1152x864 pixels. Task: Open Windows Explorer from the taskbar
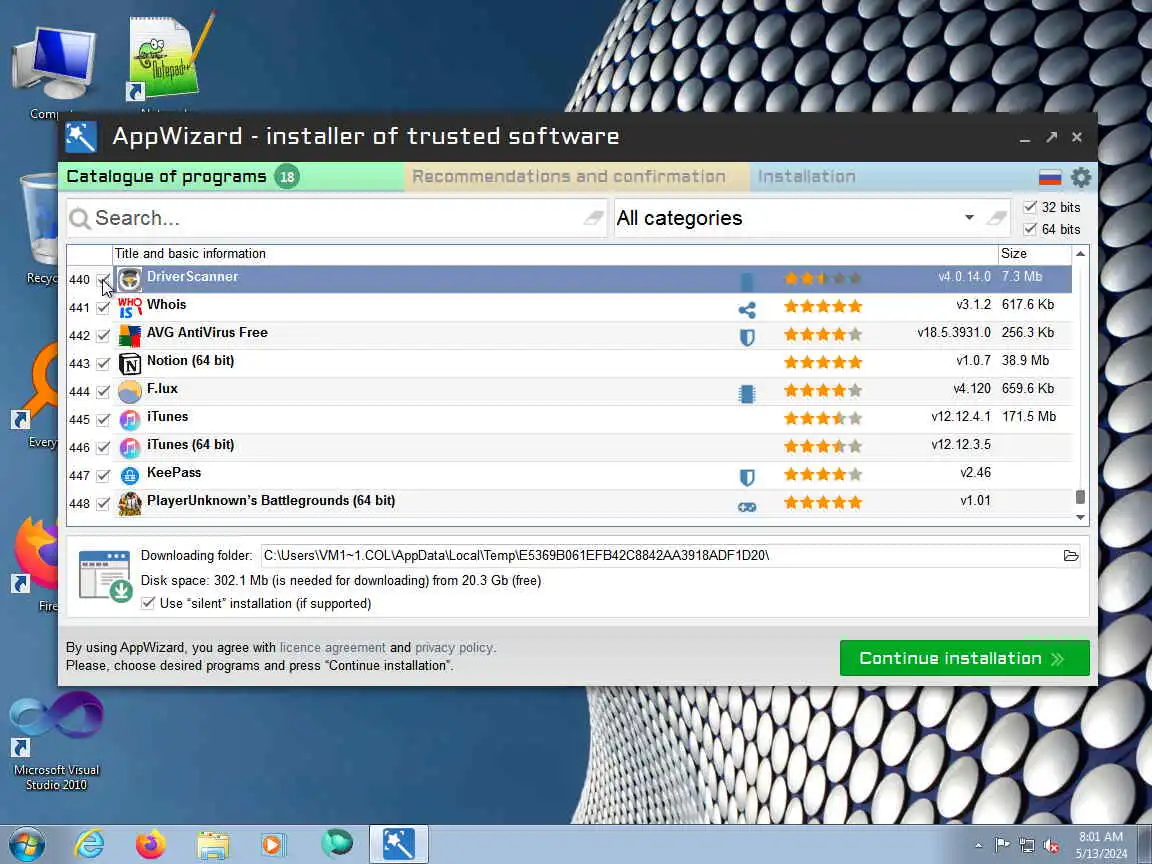213,845
